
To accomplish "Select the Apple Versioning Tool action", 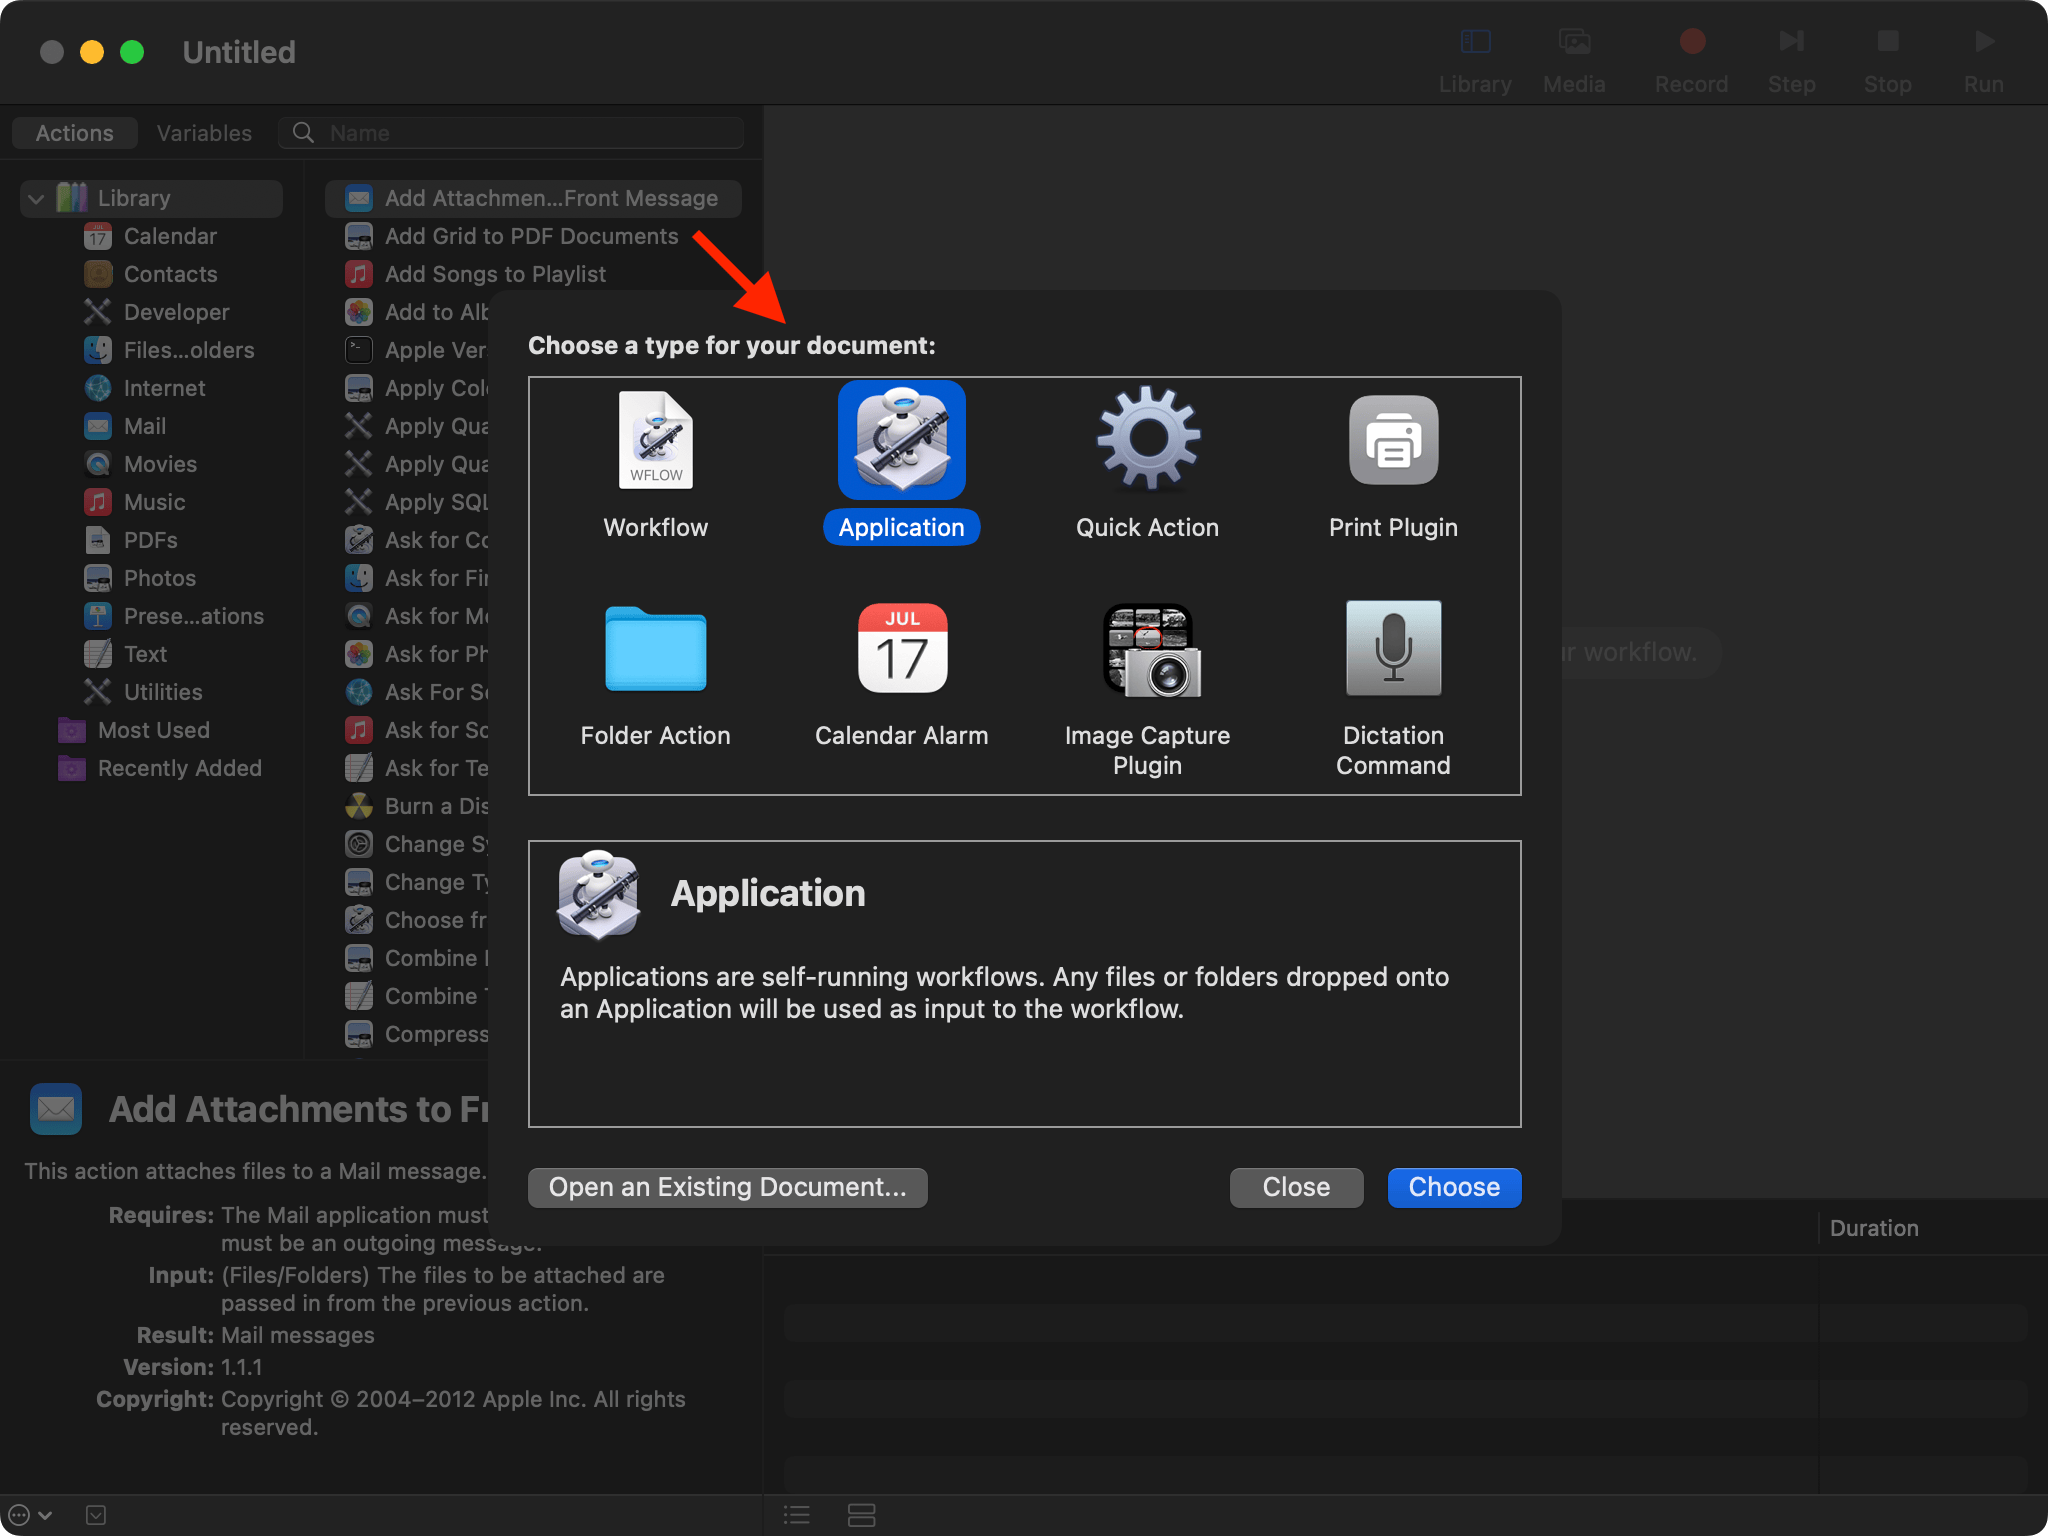I will point(415,350).
